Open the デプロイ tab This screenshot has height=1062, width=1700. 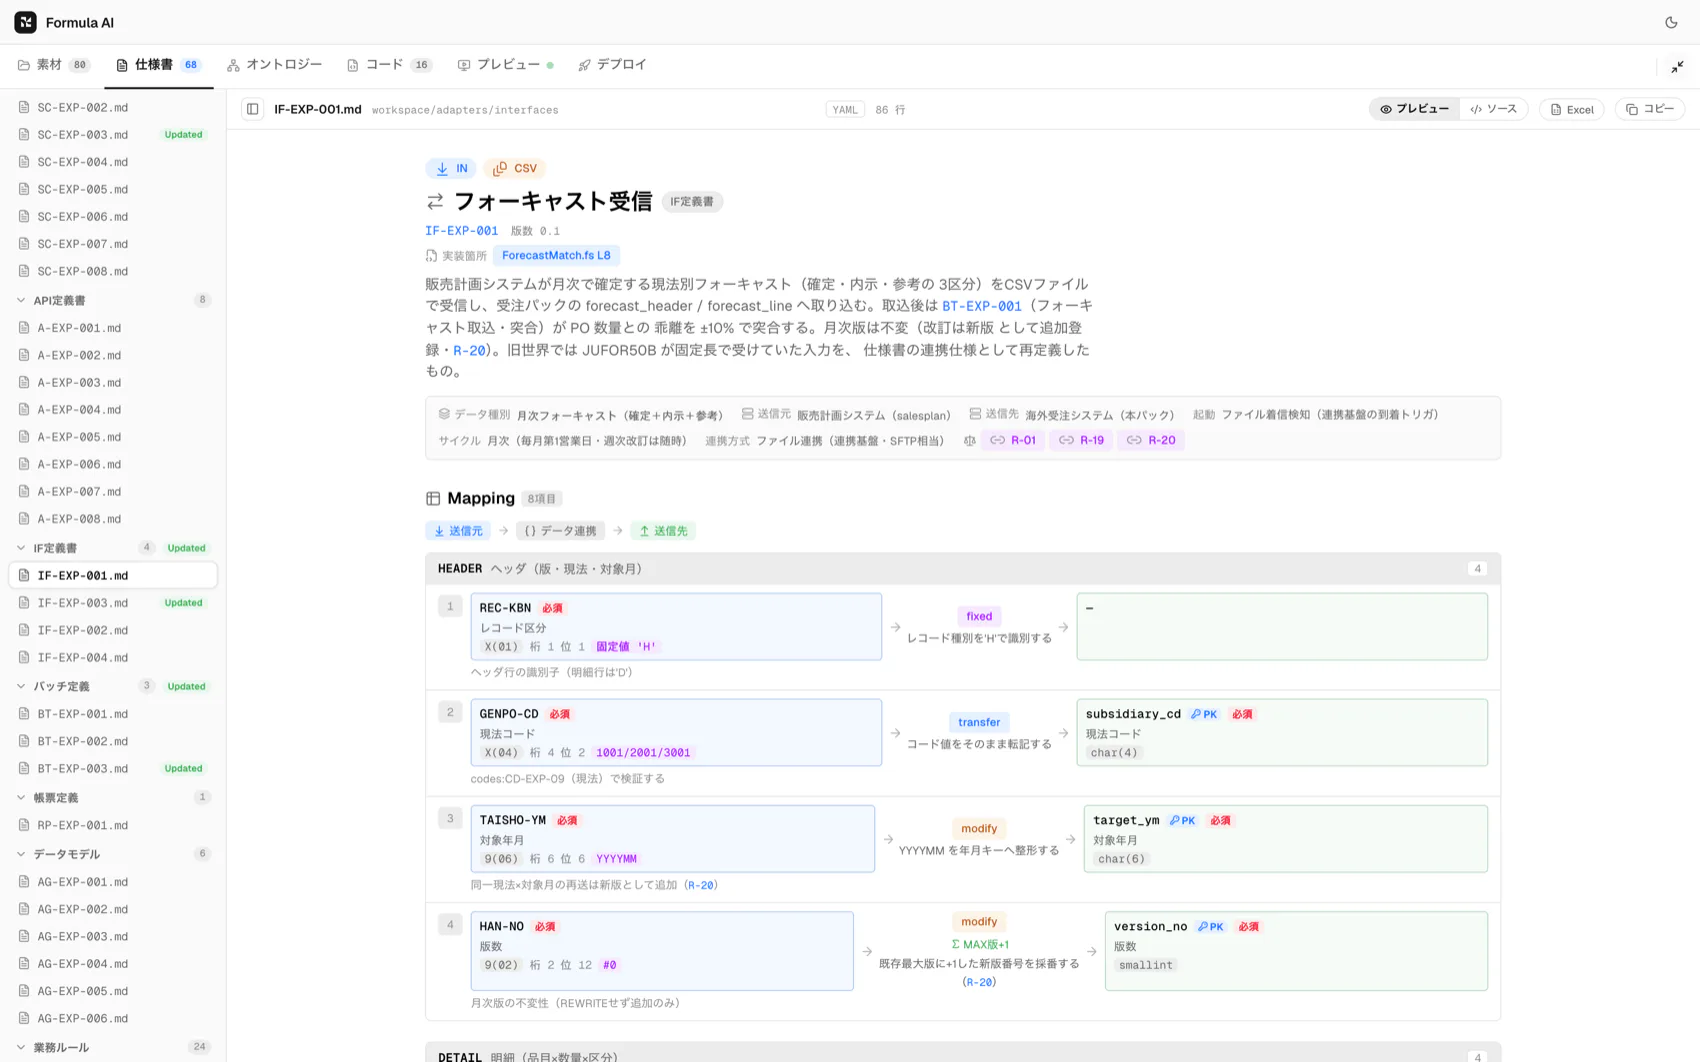(612, 65)
